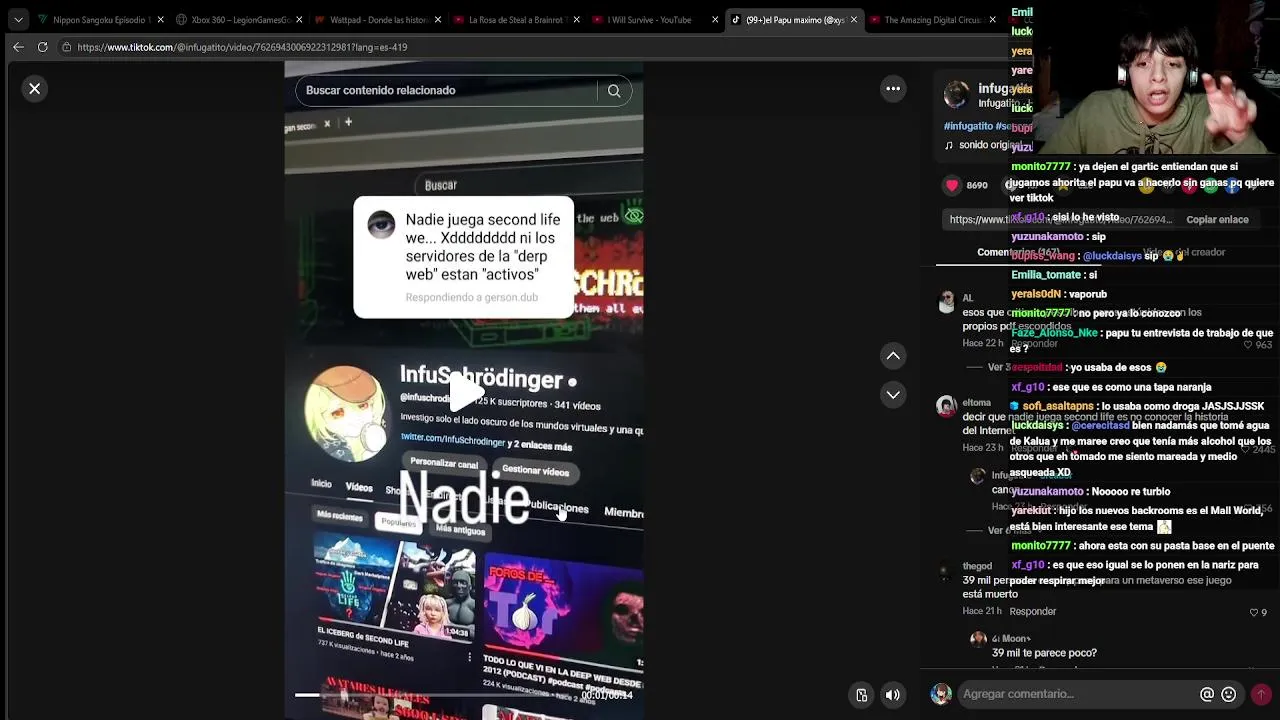The width and height of the screenshot is (1280, 720).
Task: Go to previous video with up chevron
Action: click(893, 355)
